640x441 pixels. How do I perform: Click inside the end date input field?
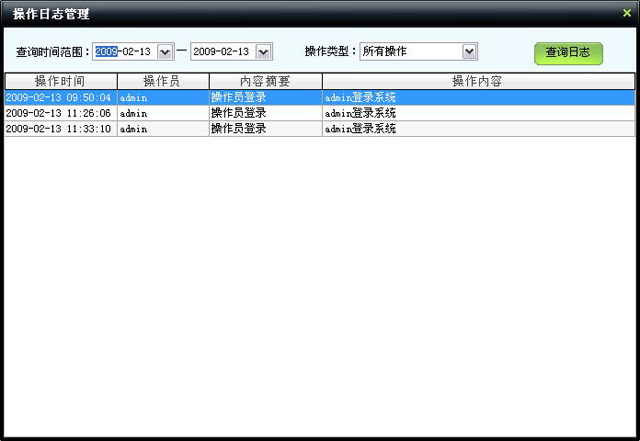(222, 51)
